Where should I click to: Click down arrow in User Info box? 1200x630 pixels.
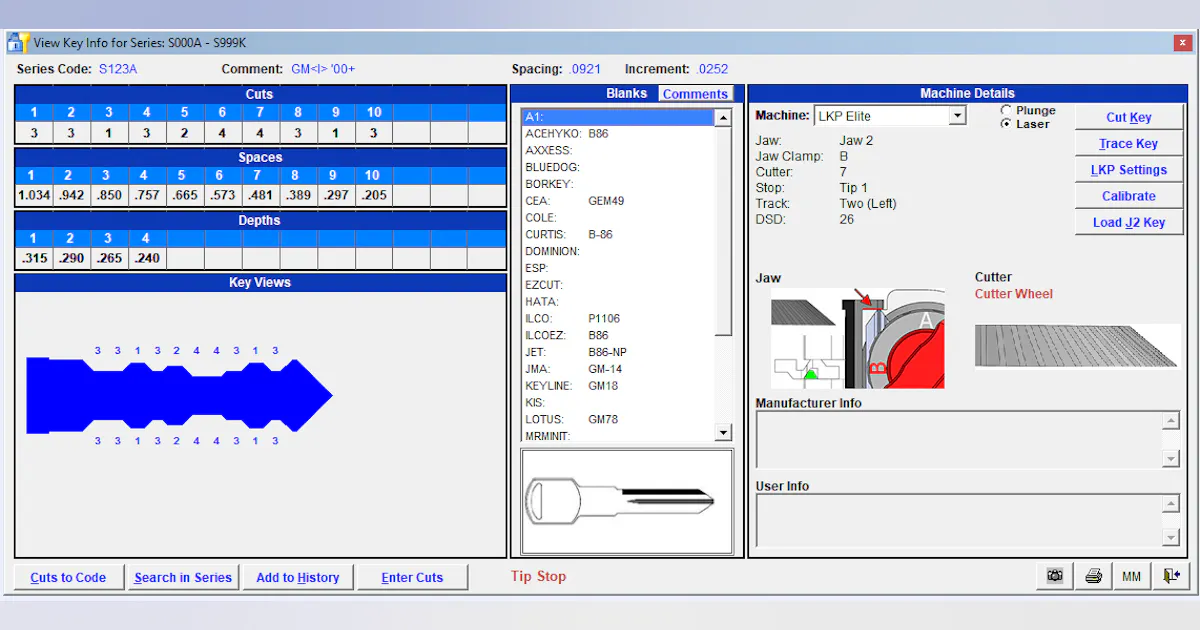pyautogui.click(x=1171, y=538)
